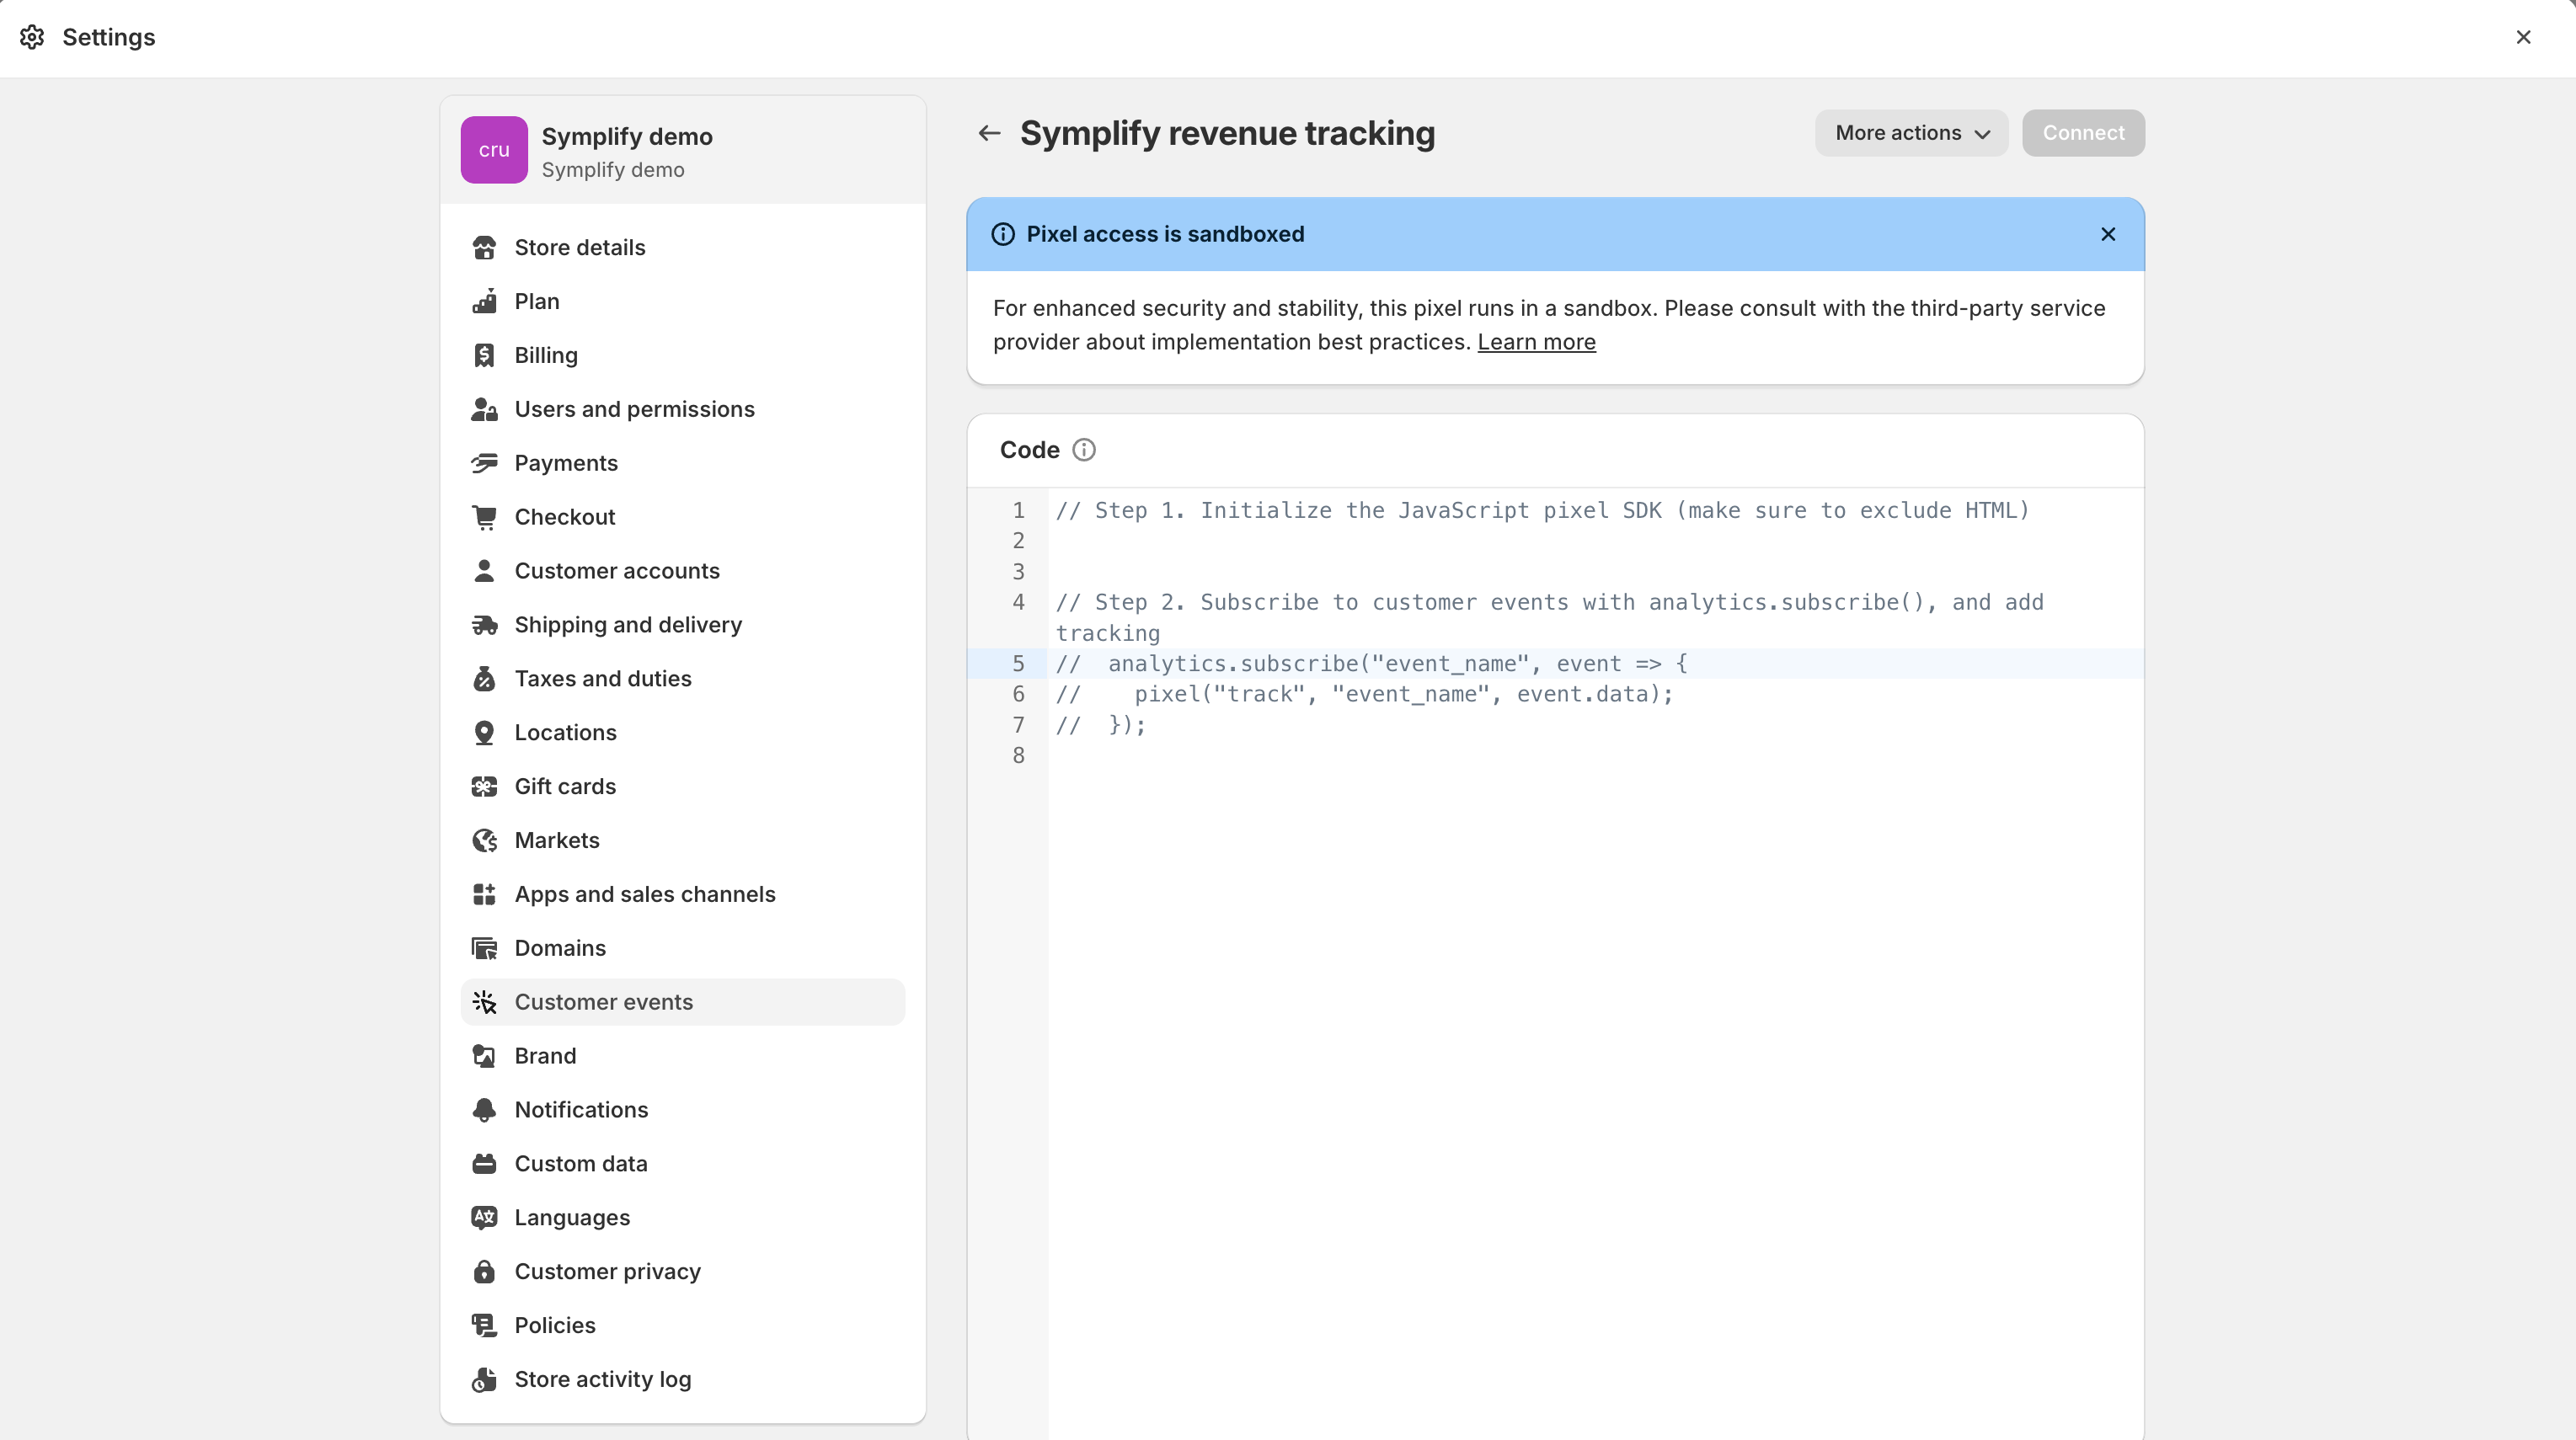Click the Store activity log icon
The width and height of the screenshot is (2576, 1440).
(484, 1380)
